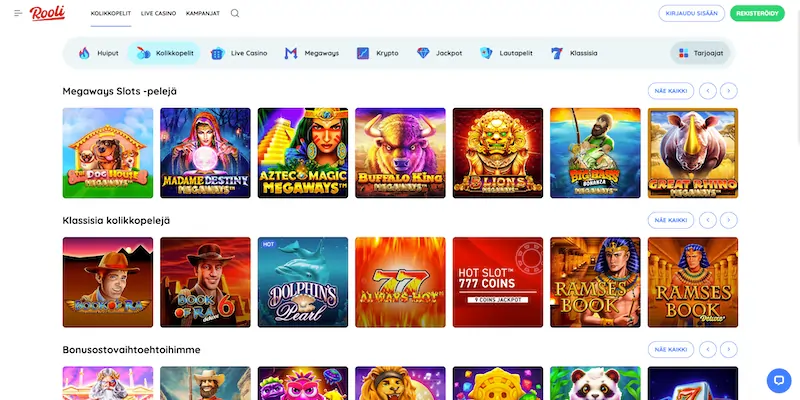Open Book of Ra 6 Deluxe game

pos(205,282)
